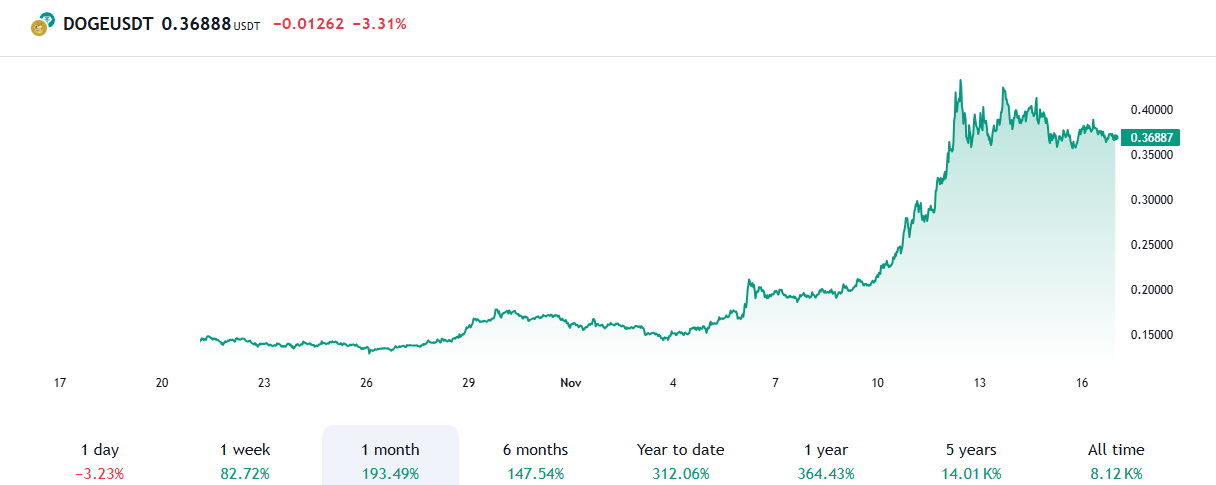Open the DOGEUSDT symbol title

point(108,24)
